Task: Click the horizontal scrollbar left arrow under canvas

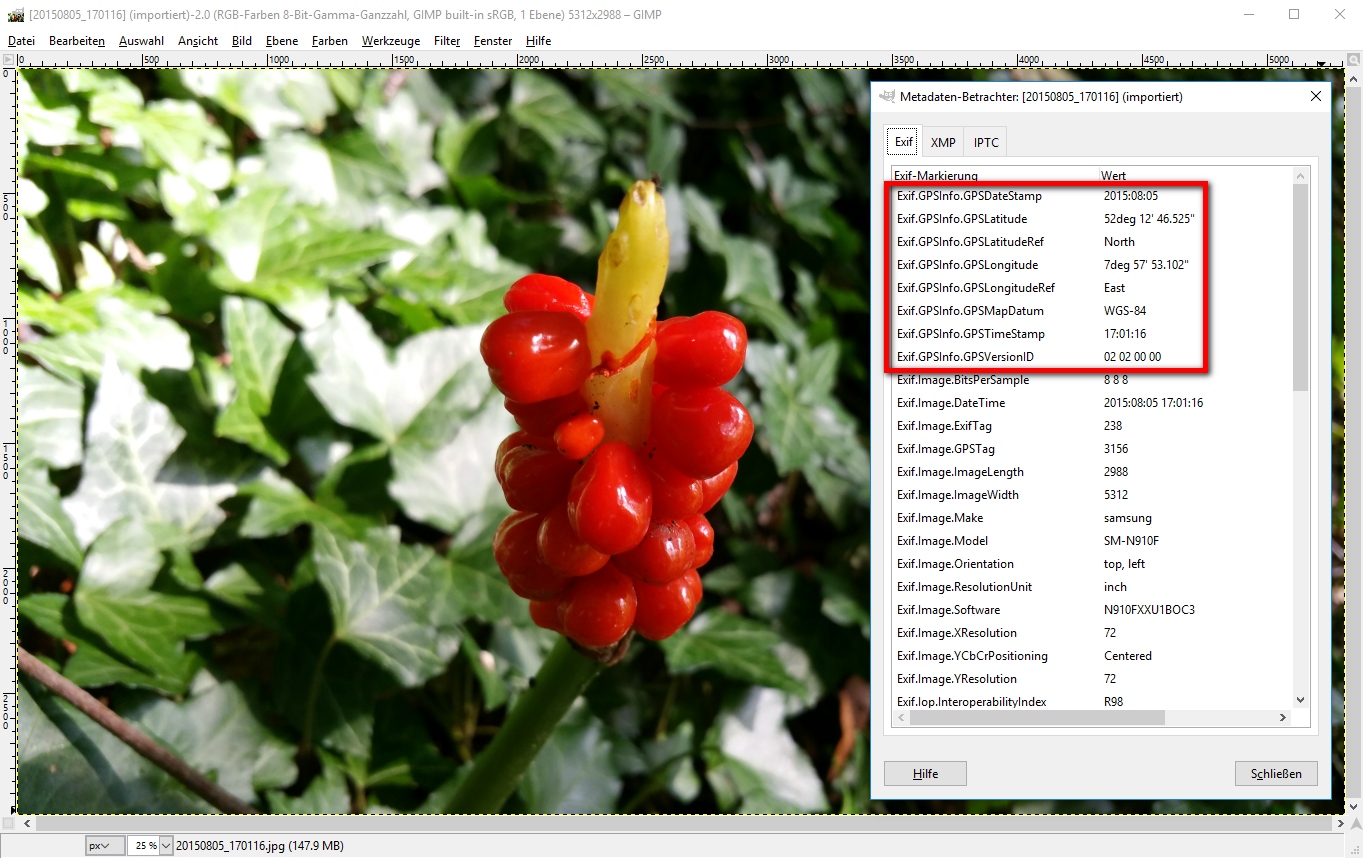Action: click(26, 823)
